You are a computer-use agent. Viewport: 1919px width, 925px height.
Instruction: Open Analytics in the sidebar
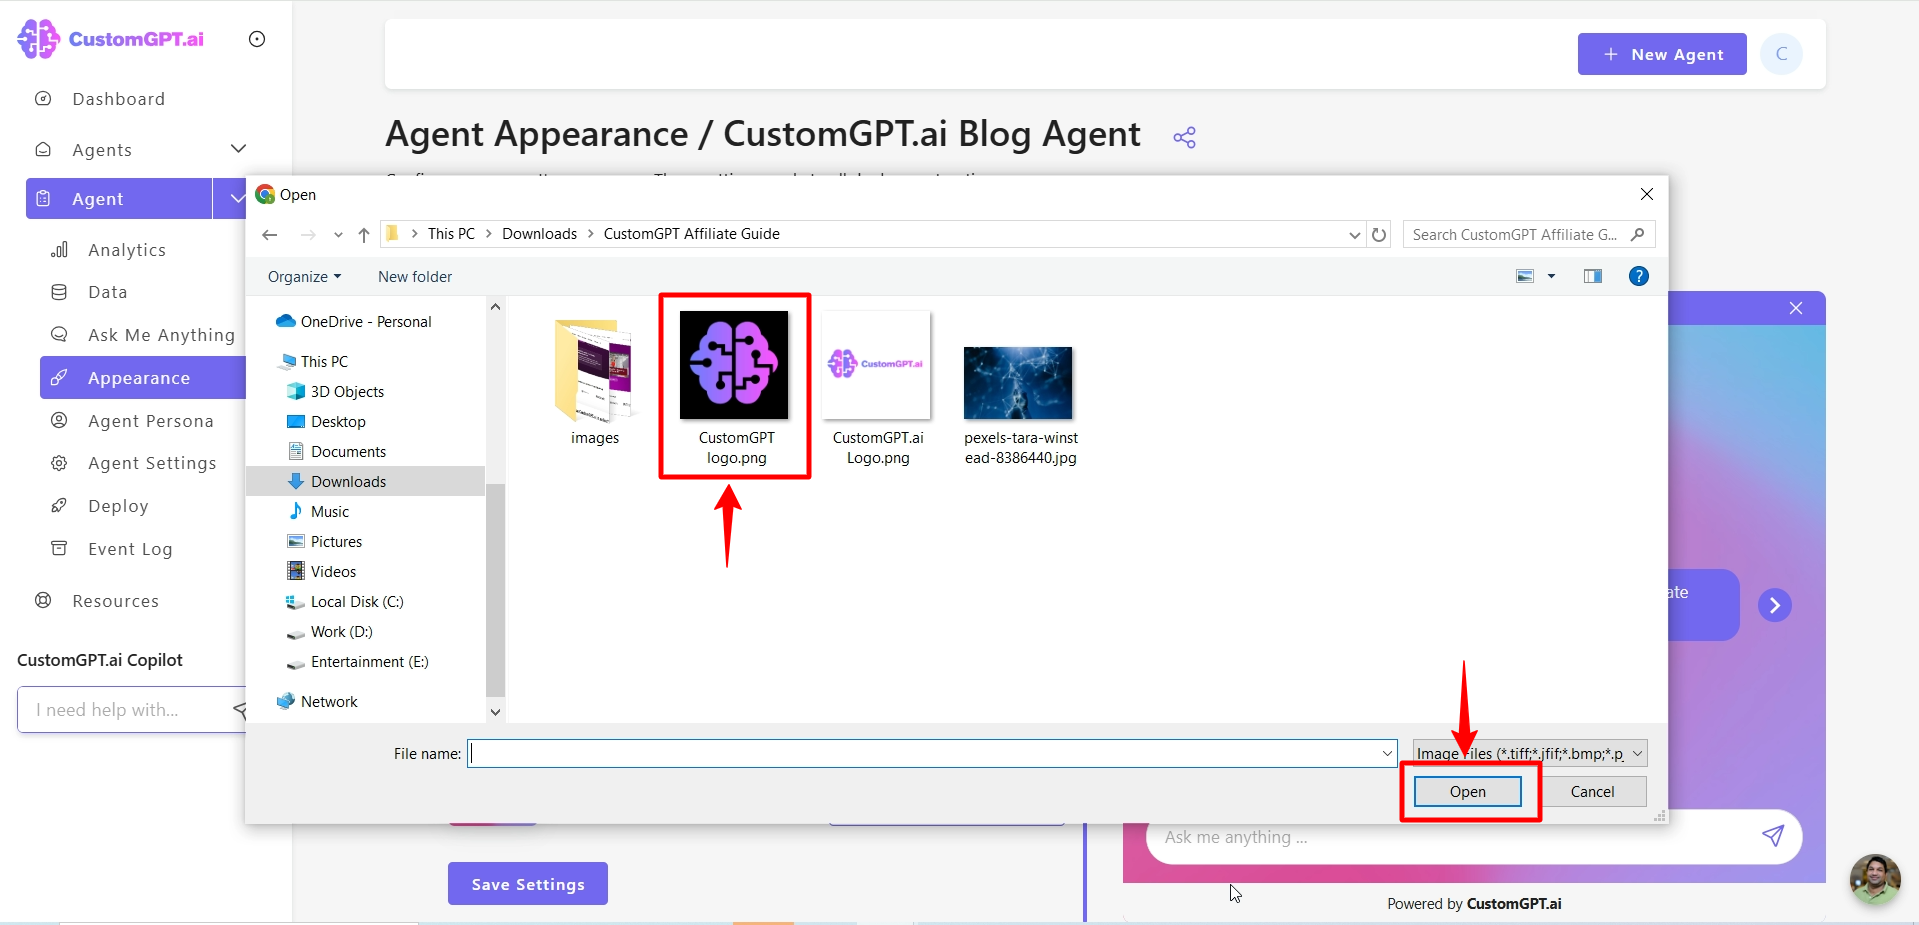tap(127, 250)
